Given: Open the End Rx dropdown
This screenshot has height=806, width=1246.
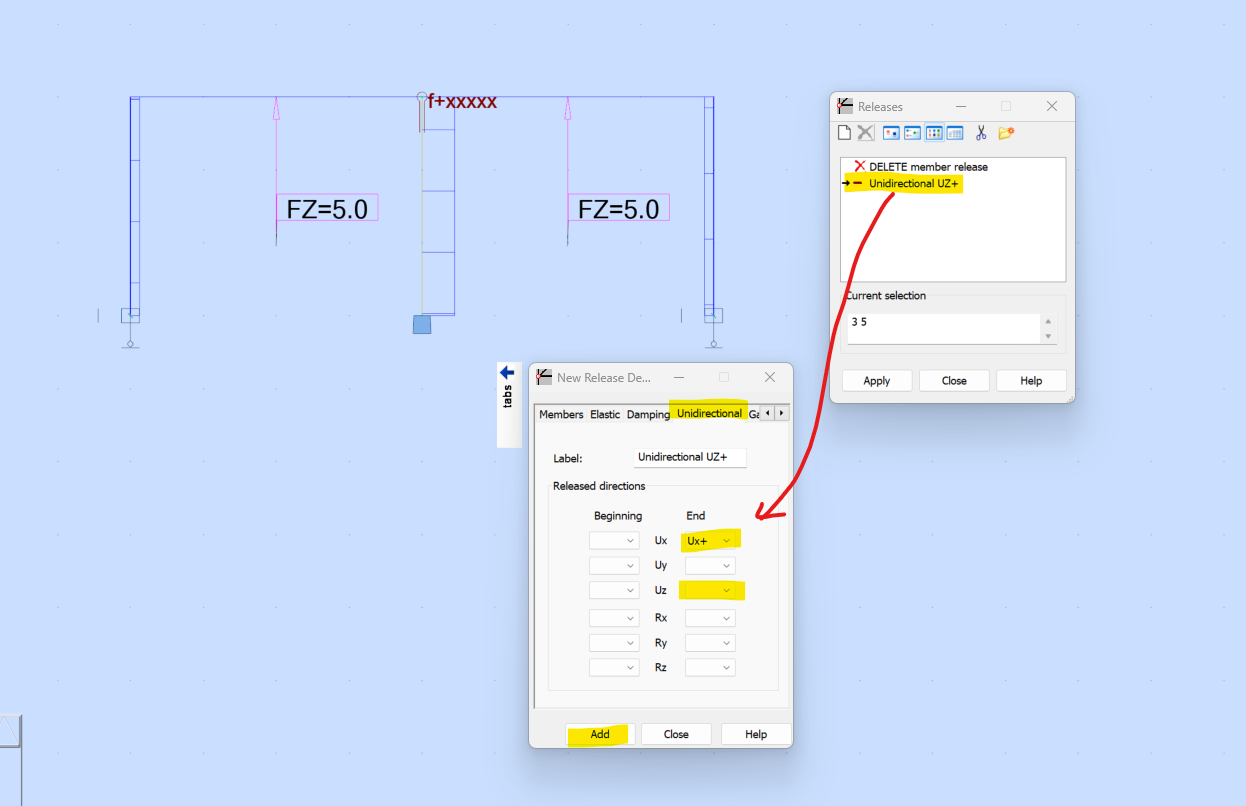Looking at the screenshot, I should [710, 617].
